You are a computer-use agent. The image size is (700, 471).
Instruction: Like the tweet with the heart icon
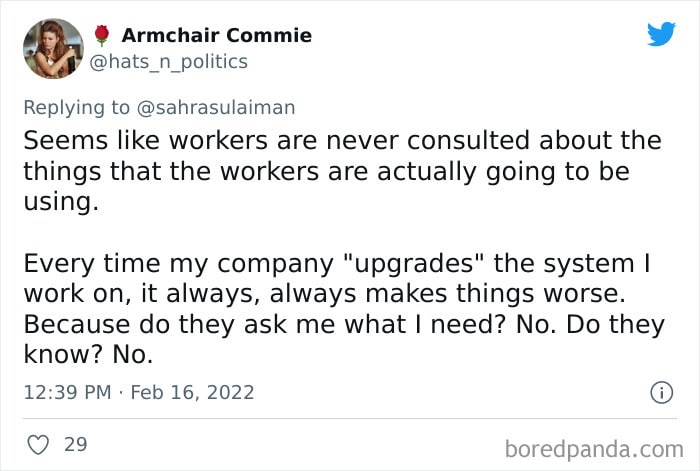click(x=38, y=445)
